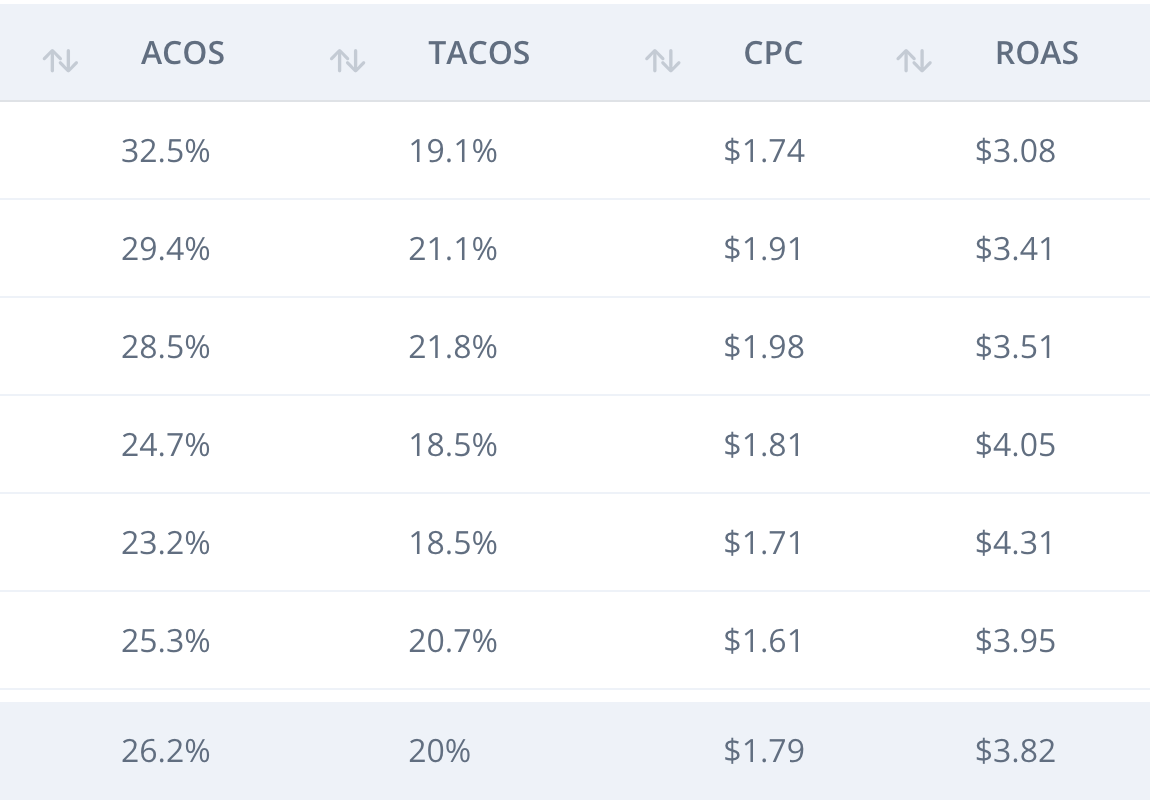Click the $1.79 CPC total

pyautogui.click(x=764, y=751)
